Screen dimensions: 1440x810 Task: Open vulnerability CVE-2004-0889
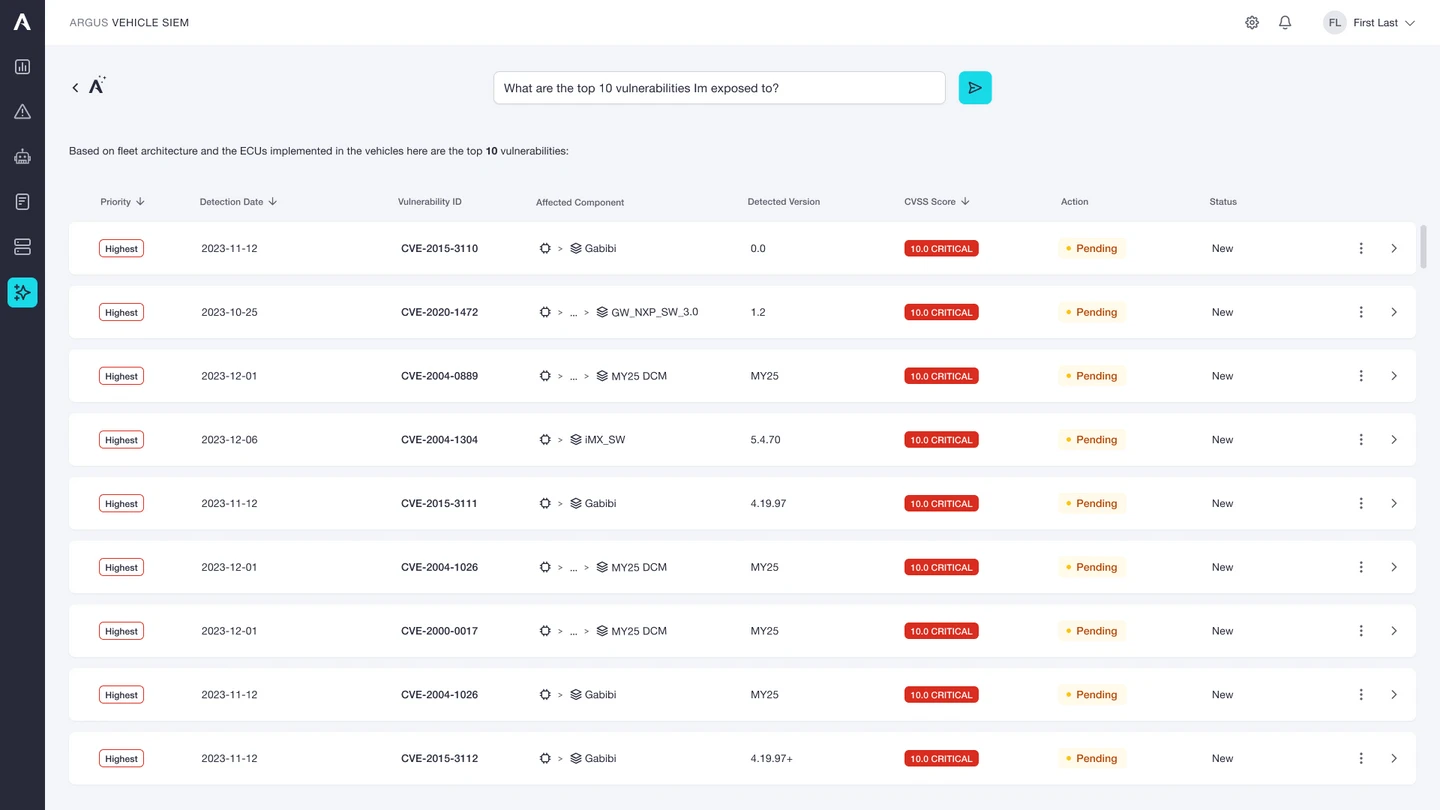click(439, 376)
